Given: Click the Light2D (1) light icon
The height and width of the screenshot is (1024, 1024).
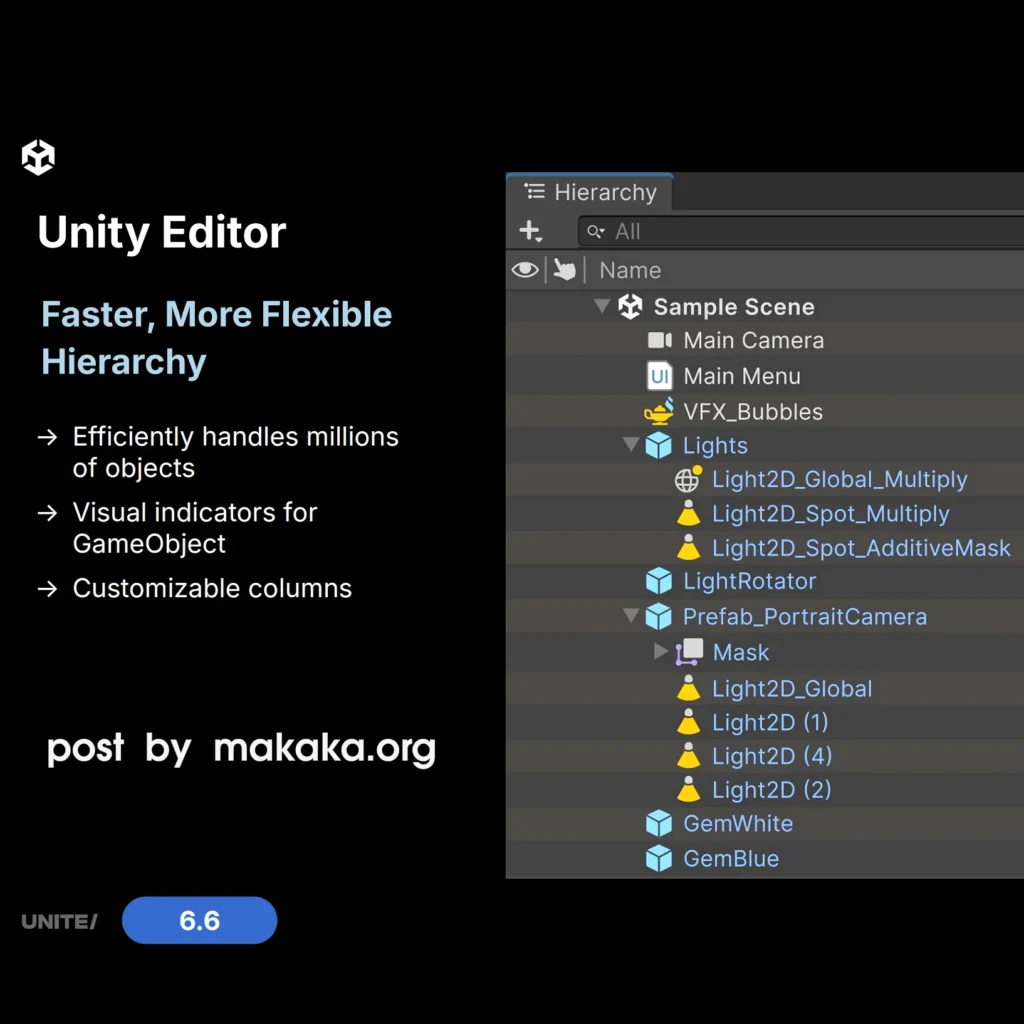Looking at the screenshot, I should [688, 722].
